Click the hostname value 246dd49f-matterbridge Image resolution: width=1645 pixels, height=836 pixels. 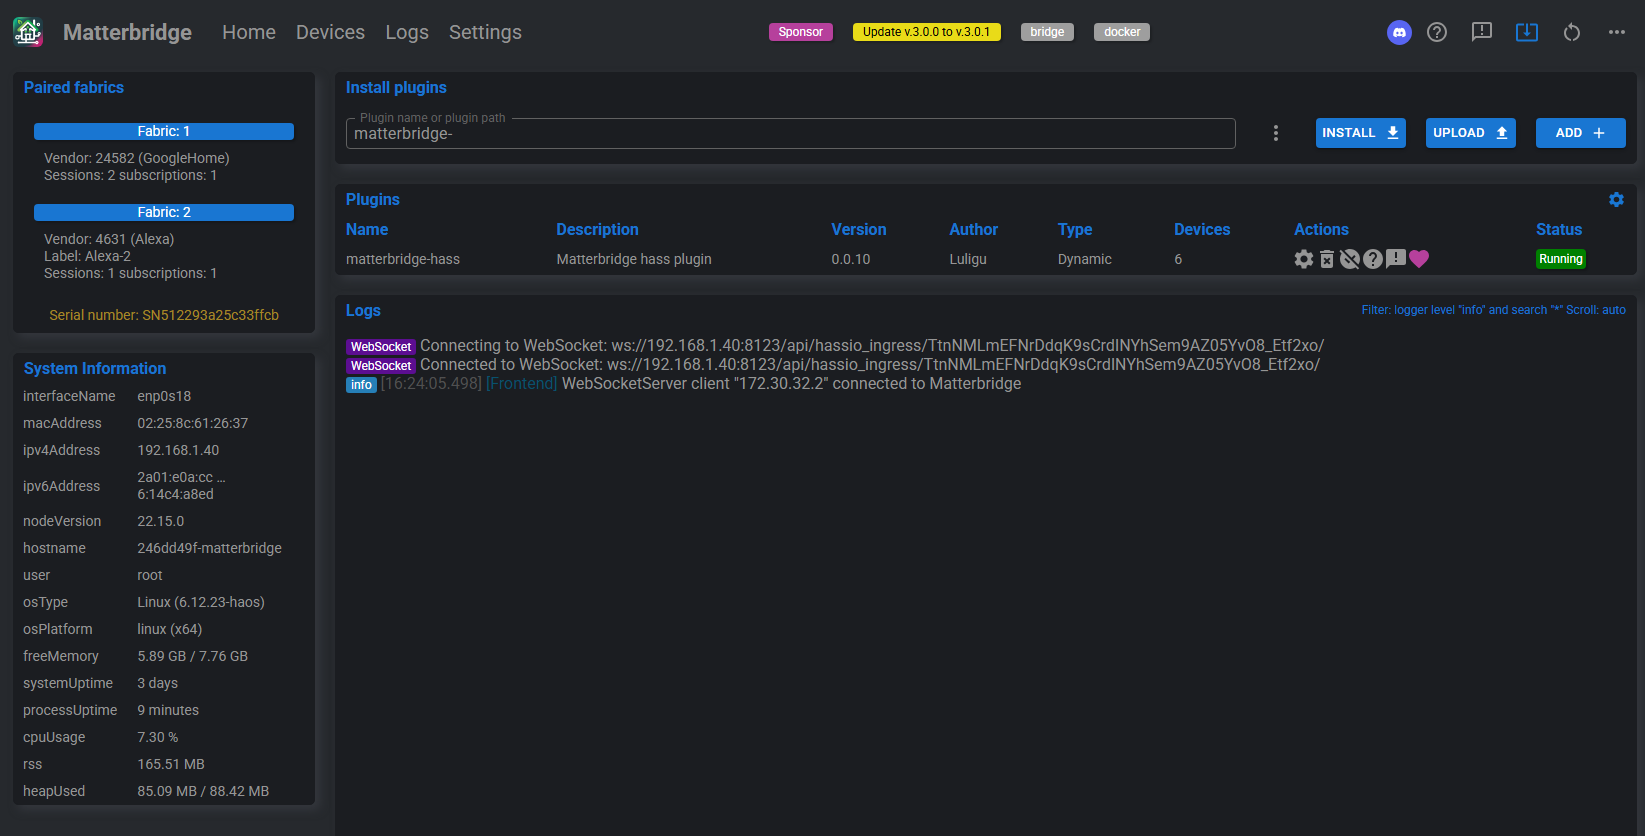pos(209,548)
